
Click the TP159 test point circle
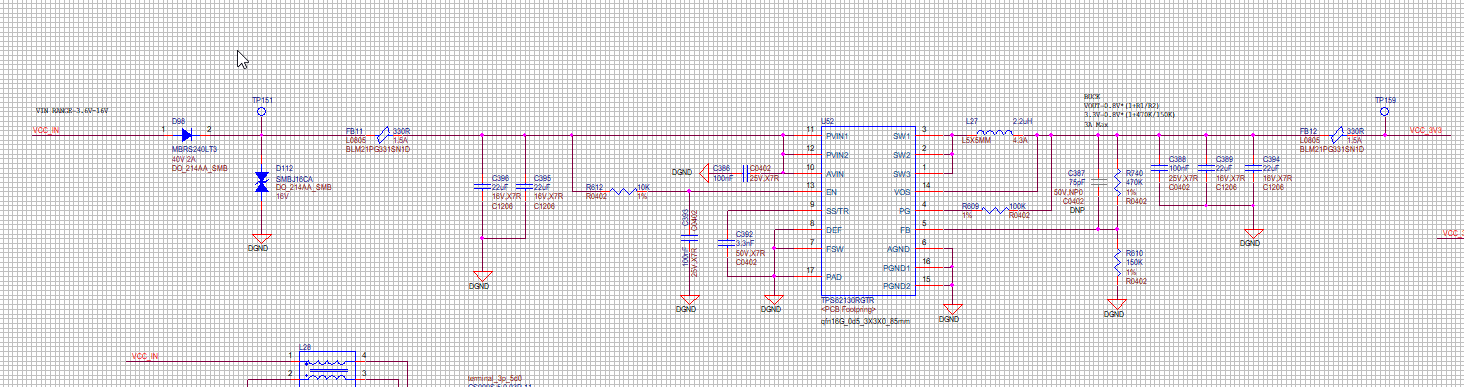[x=1385, y=112]
